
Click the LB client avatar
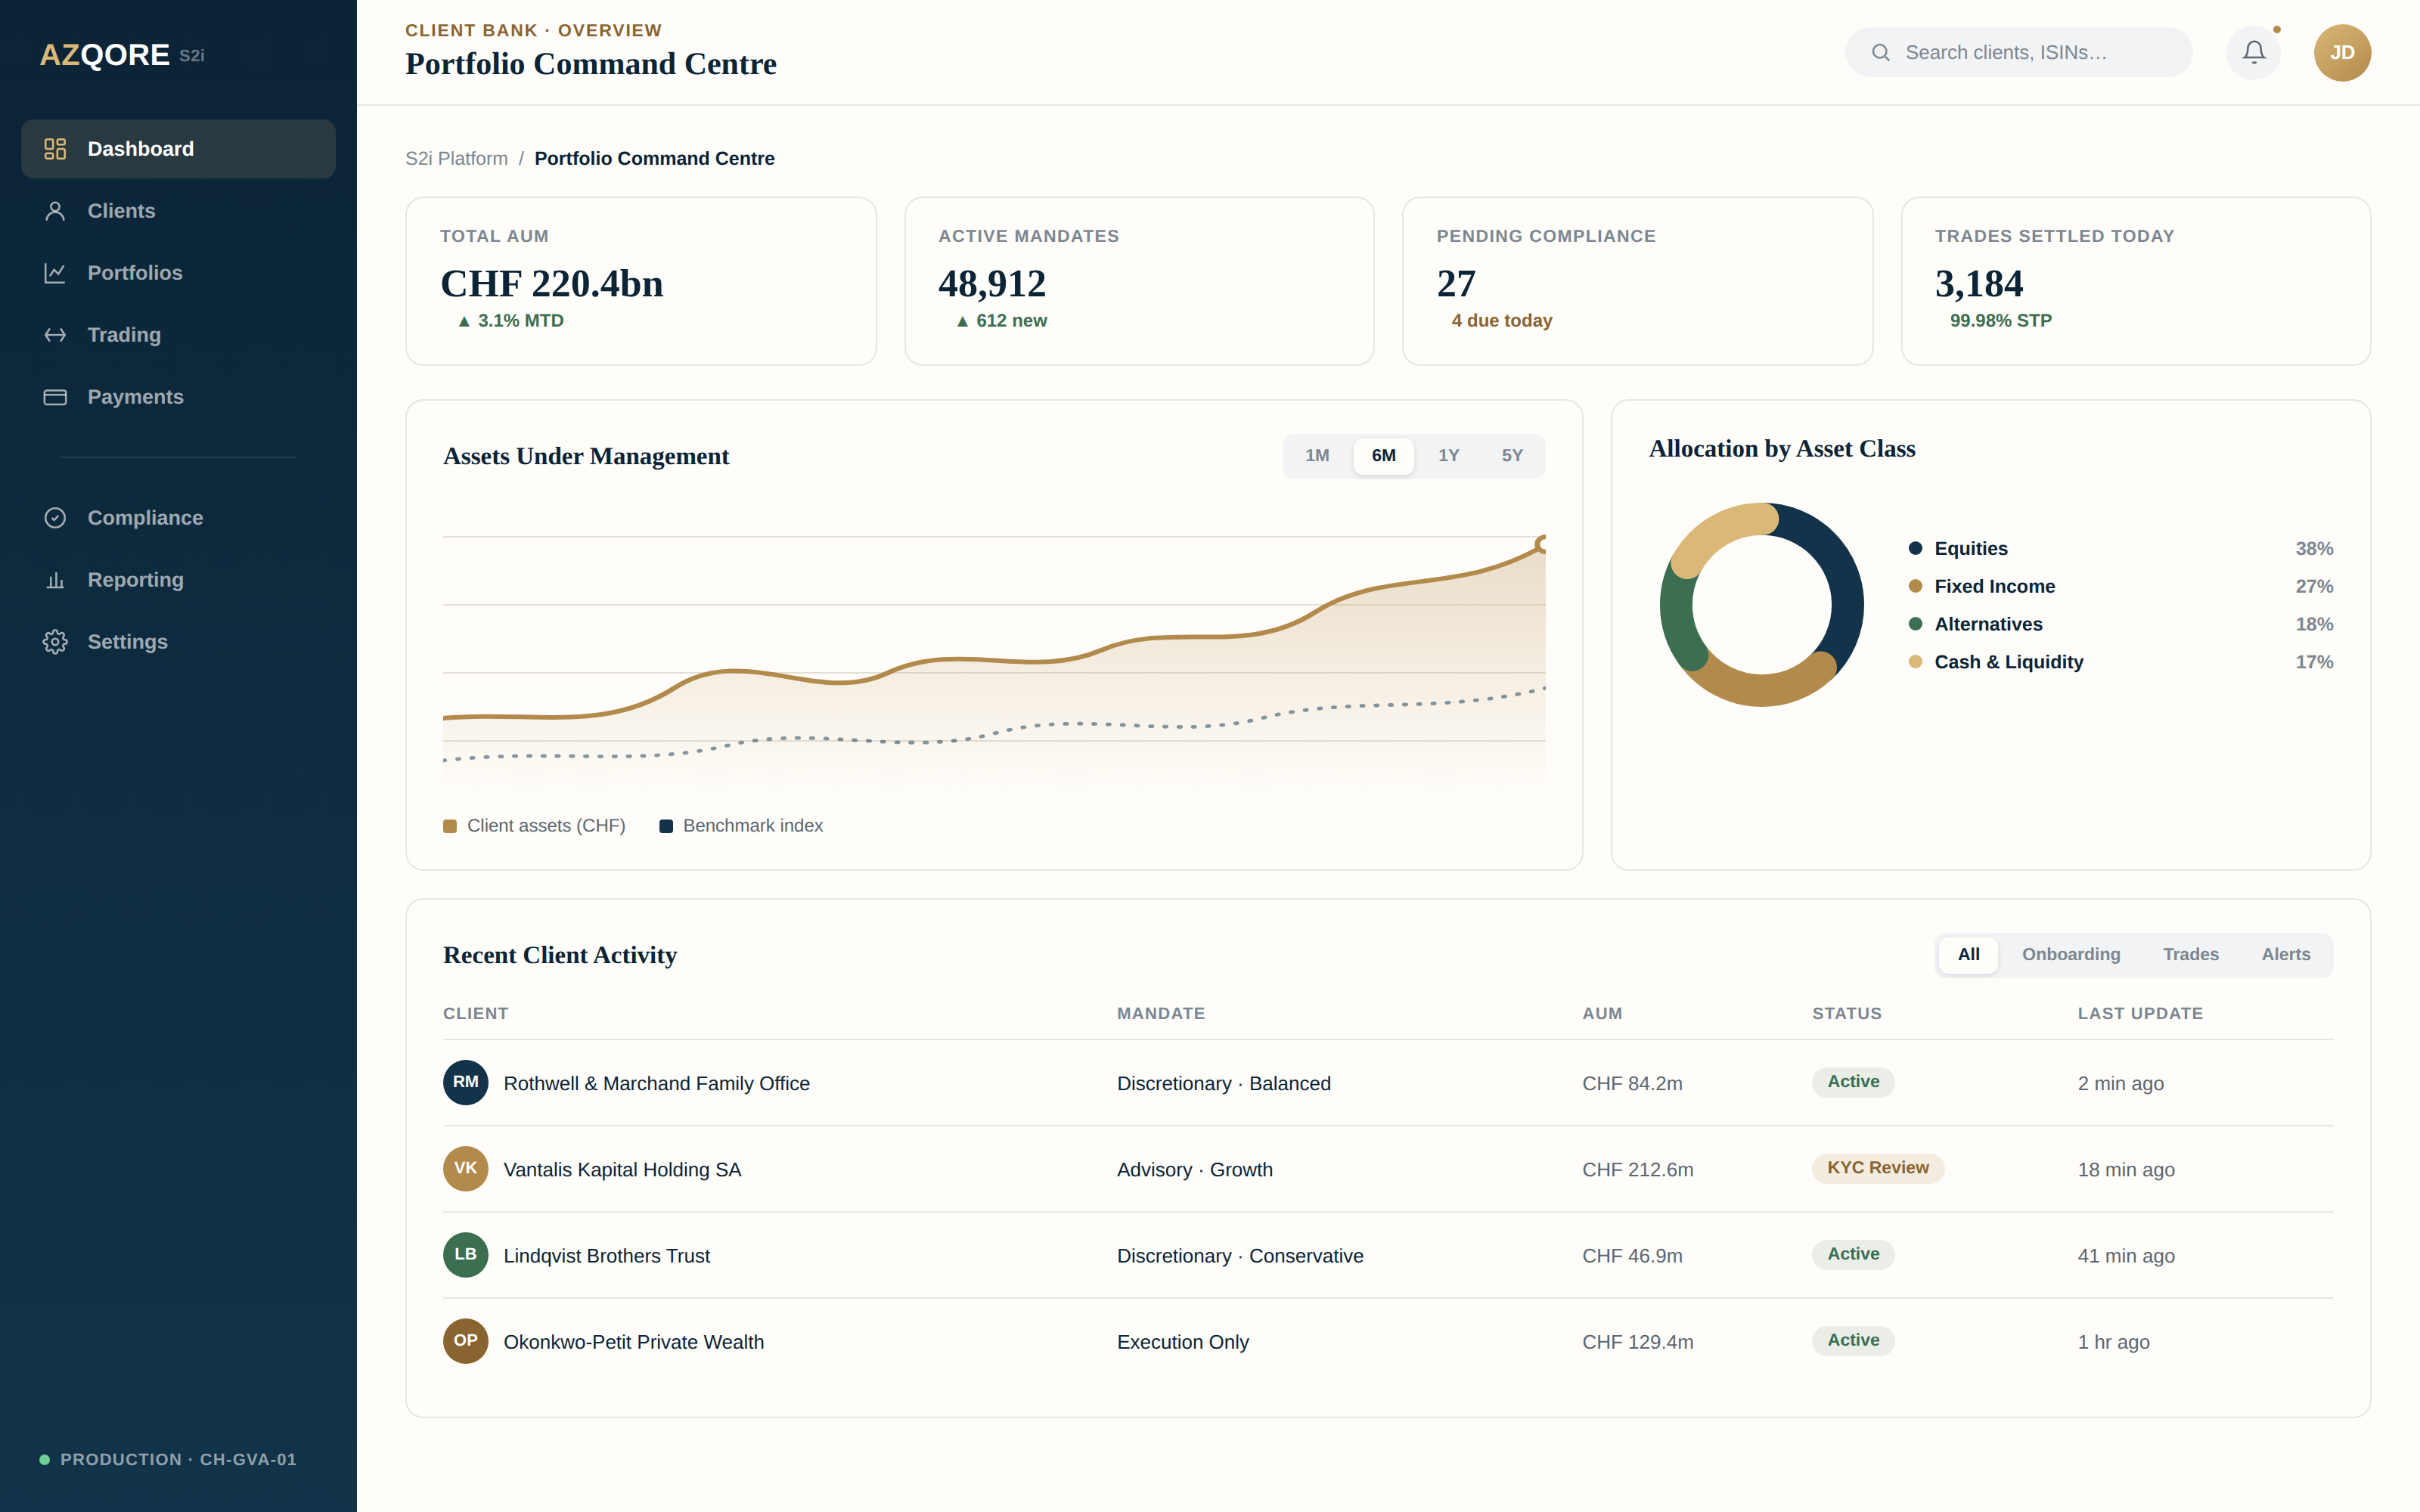click(x=465, y=1254)
